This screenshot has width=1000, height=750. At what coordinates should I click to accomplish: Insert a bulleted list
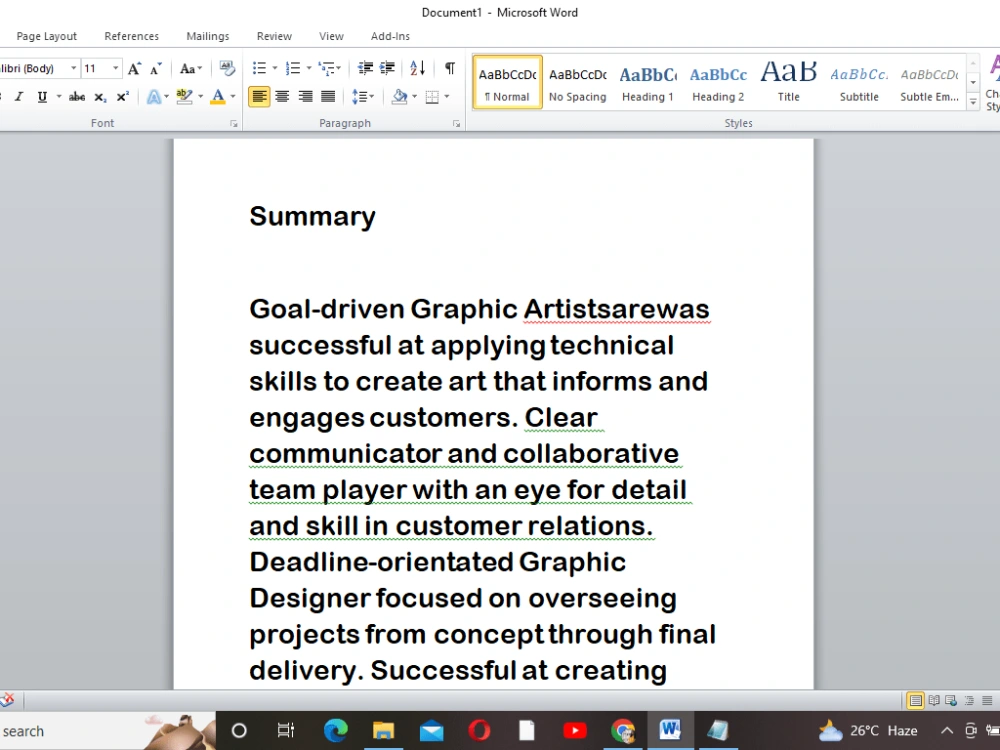[x=259, y=68]
